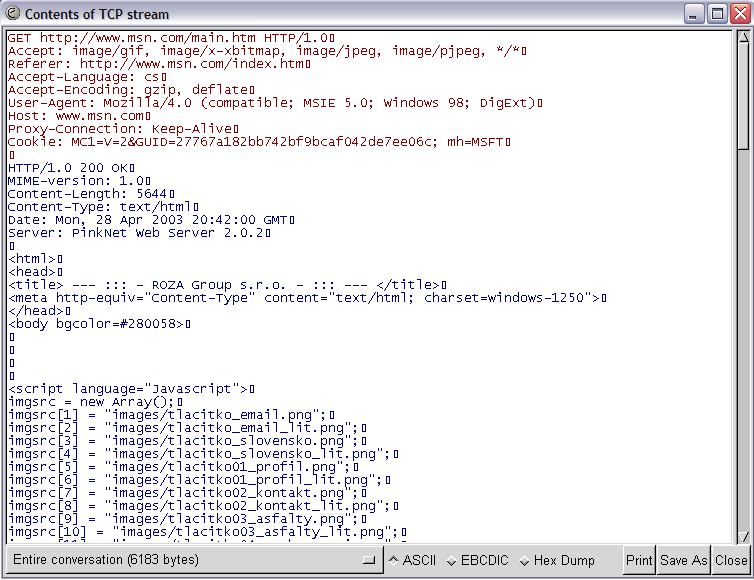
Task: Minimize the TCP stream window
Action: [x=693, y=14]
